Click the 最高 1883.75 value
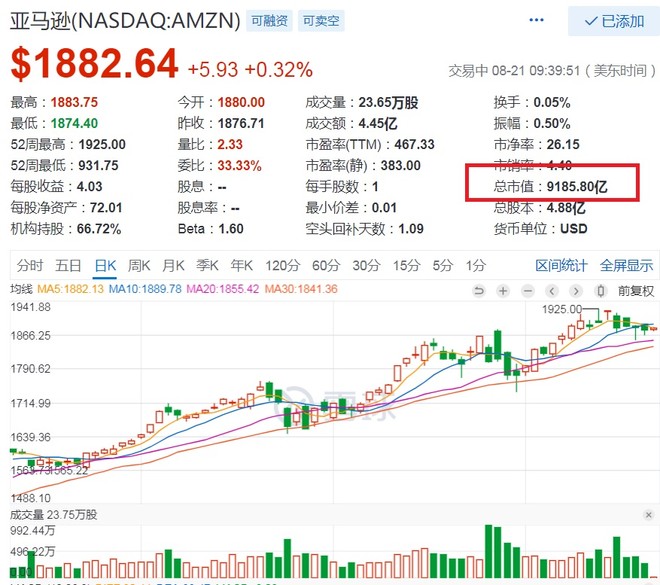The image size is (660, 585). [74, 102]
